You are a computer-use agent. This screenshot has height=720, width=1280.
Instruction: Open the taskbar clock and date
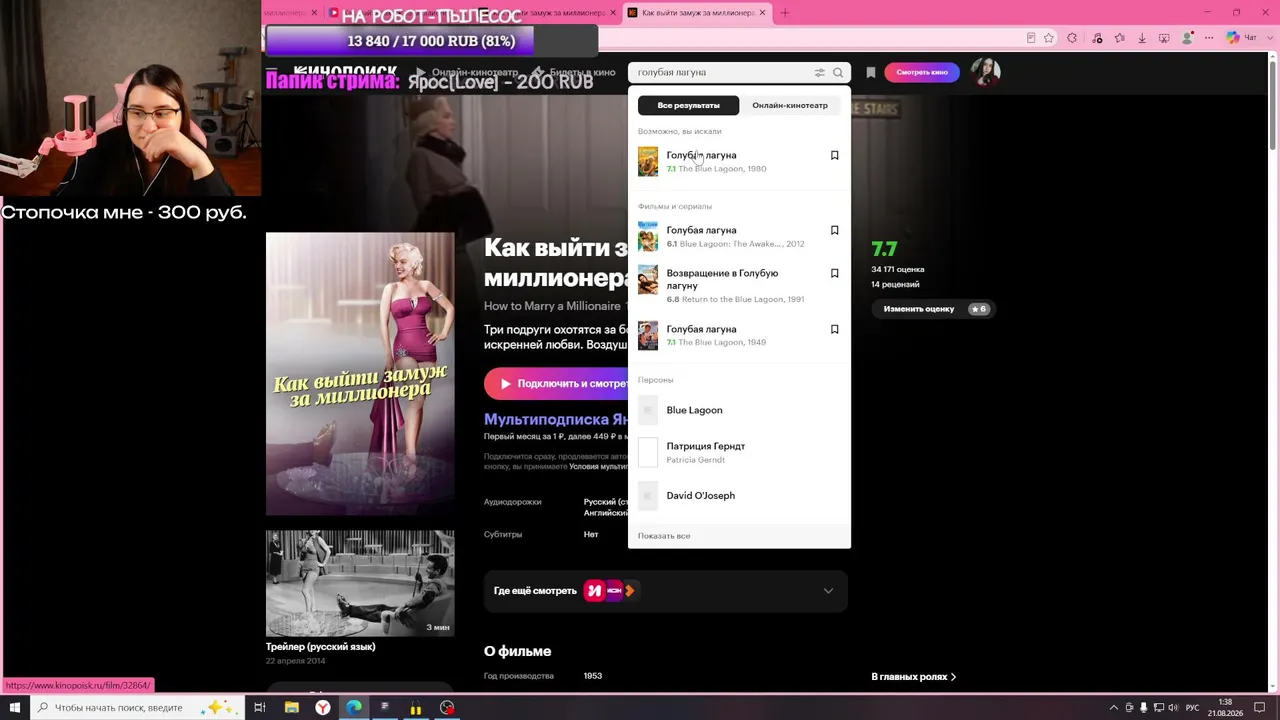click(1225, 707)
